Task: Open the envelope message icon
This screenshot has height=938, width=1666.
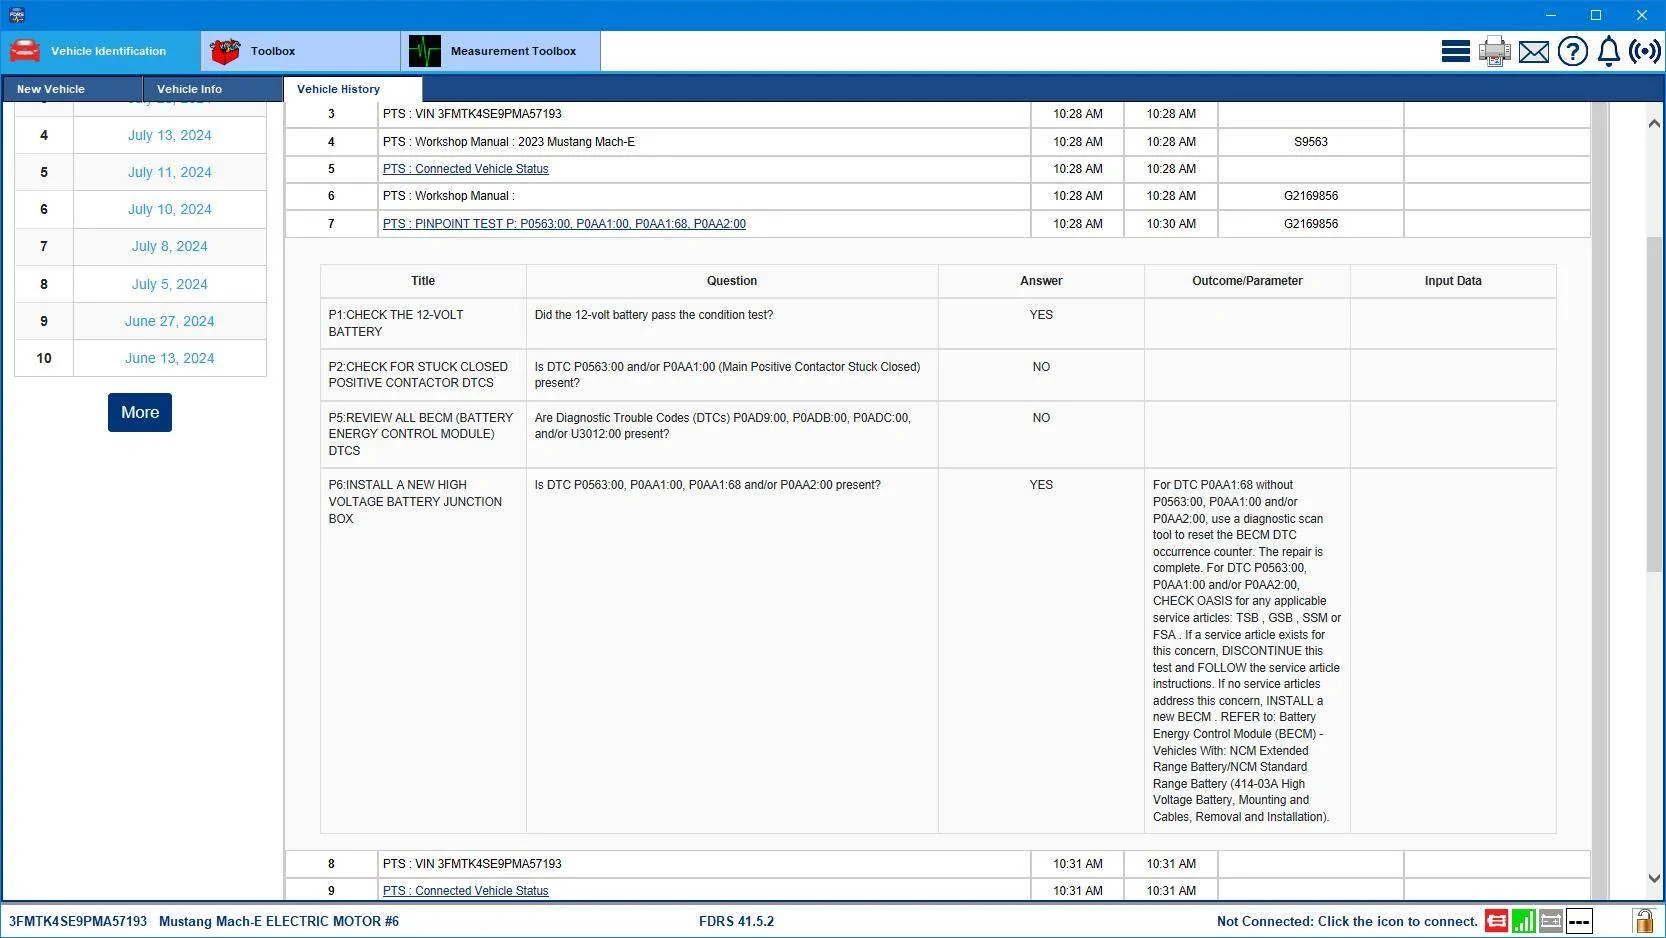Action: [1533, 52]
